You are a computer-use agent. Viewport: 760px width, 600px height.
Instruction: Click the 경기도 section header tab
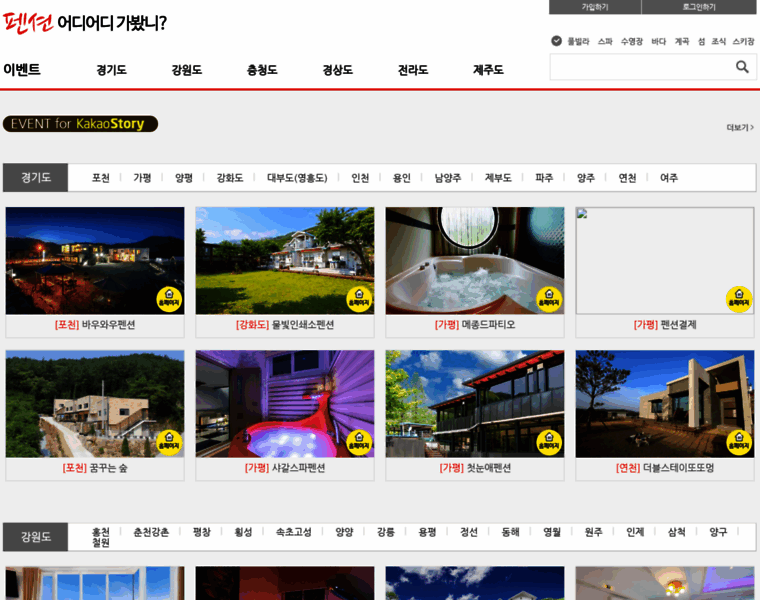[x=35, y=177]
